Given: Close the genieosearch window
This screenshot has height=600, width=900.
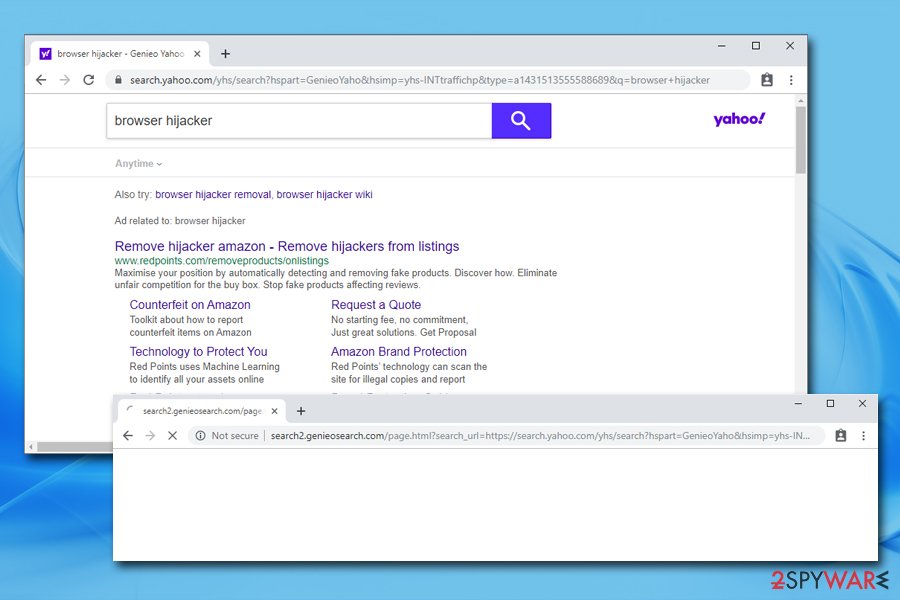Looking at the screenshot, I should point(862,404).
